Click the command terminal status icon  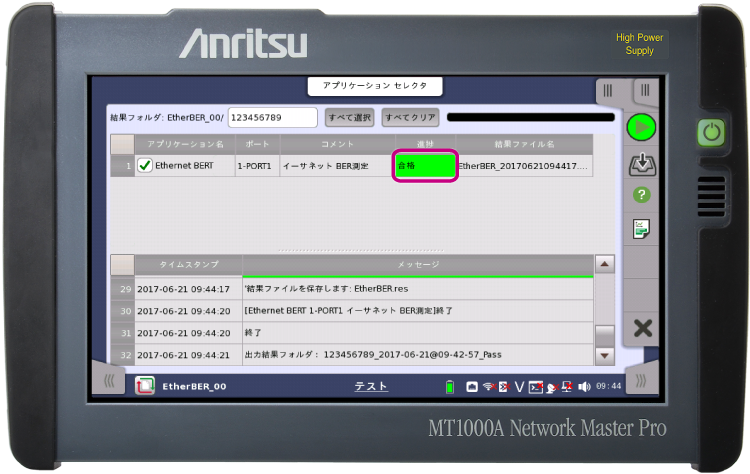536,386
